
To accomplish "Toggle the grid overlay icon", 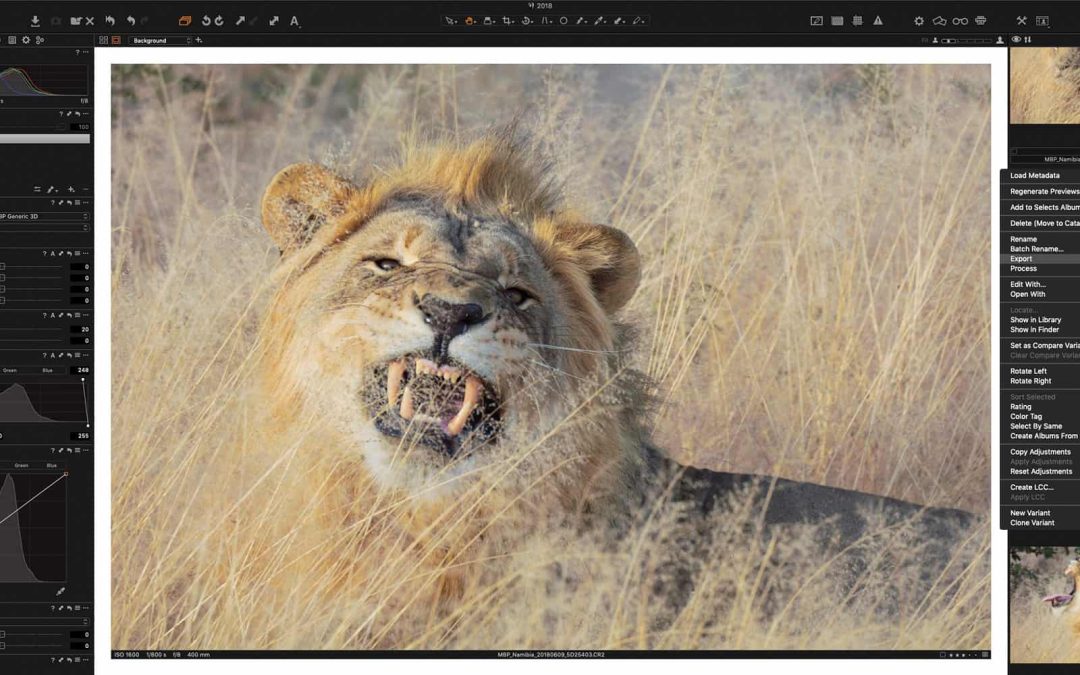I will 857,20.
